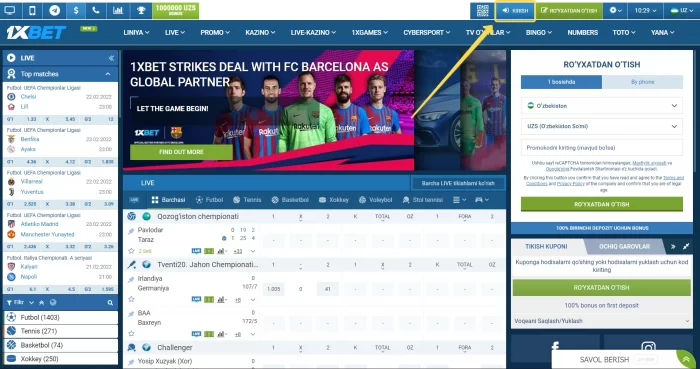Open the Telegram icon in top bar
This screenshot has width=700, height=369.
[54, 10]
